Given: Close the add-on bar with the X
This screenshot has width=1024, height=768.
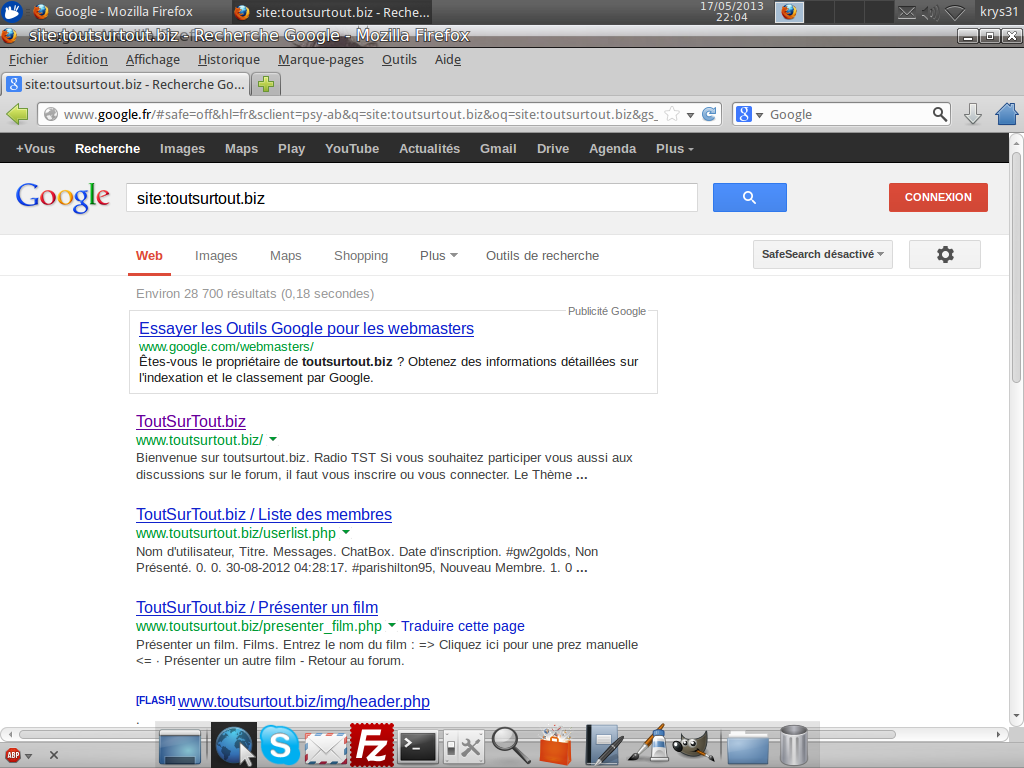Looking at the screenshot, I should (54, 755).
